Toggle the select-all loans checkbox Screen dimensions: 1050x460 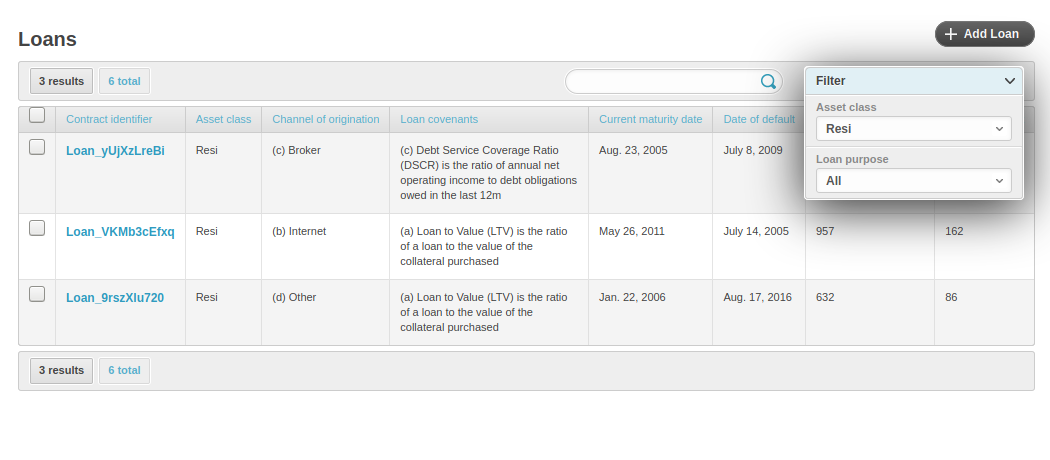pos(37,115)
